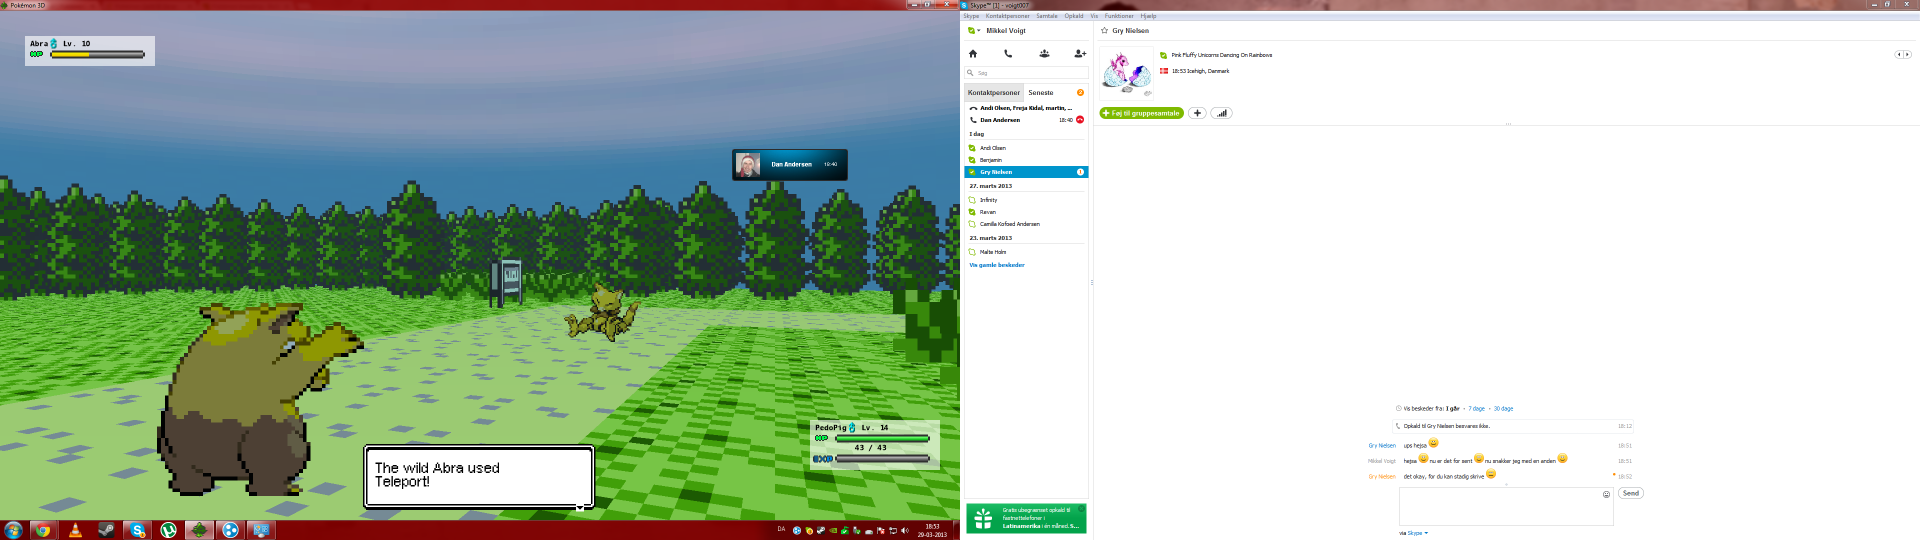Click the orange Gry Nielsen sender name
The image size is (1920, 540).
pyautogui.click(x=1382, y=477)
